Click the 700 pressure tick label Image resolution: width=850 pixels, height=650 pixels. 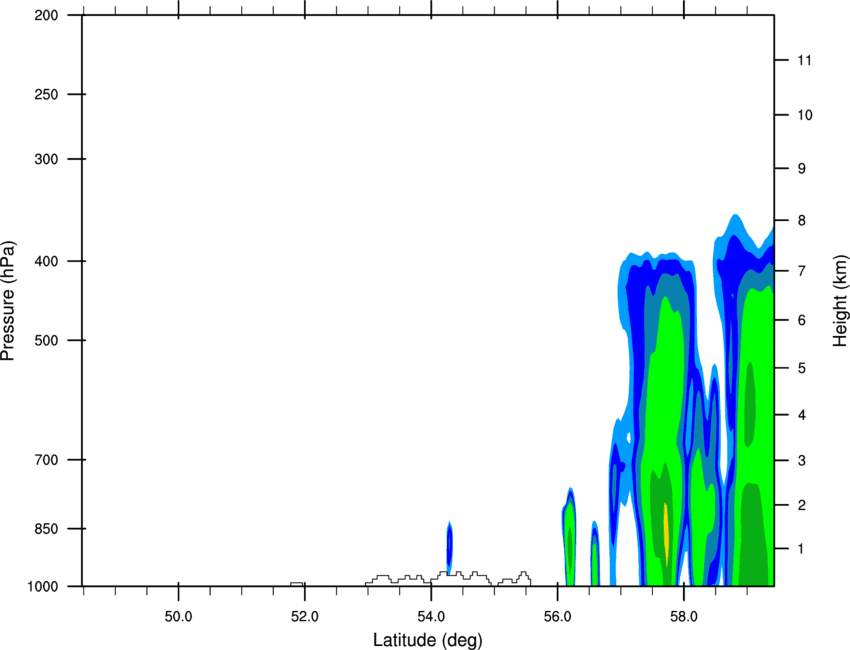pyautogui.click(x=46, y=460)
